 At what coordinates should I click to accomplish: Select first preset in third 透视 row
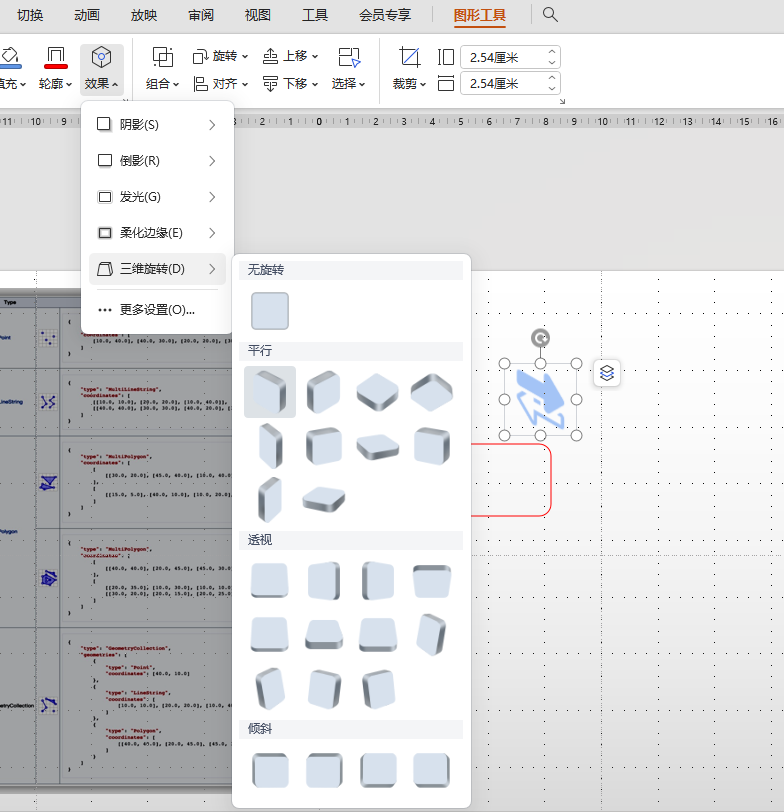270,688
